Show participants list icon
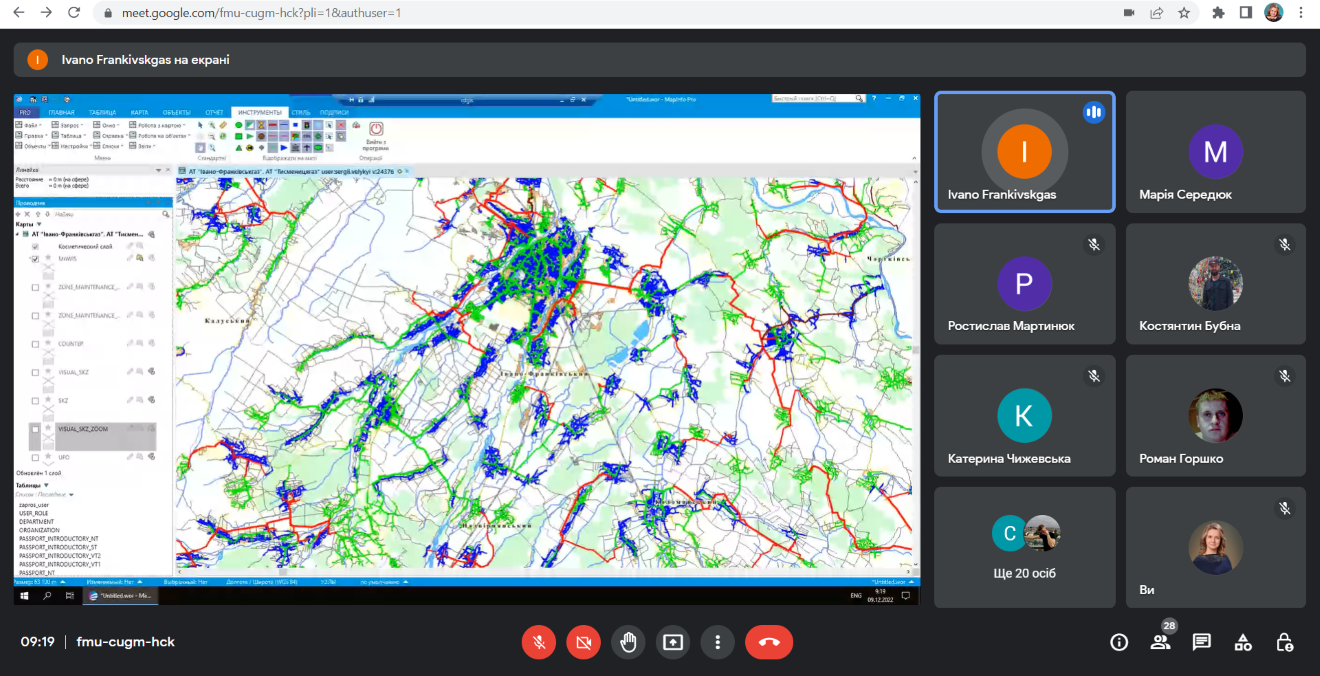1320x676 pixels. tap(1160, 642)
